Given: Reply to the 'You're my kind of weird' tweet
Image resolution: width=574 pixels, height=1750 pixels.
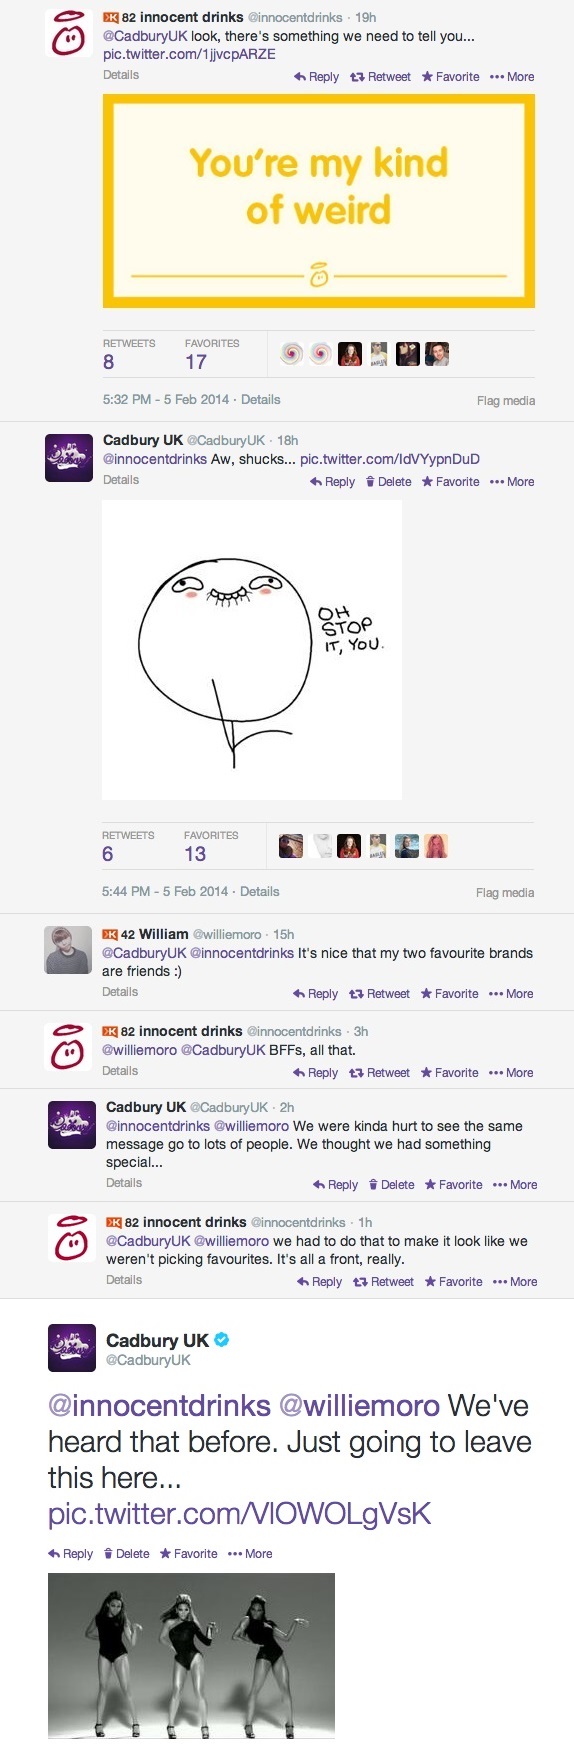Looking at the screenshot, I should pos(316,77).
